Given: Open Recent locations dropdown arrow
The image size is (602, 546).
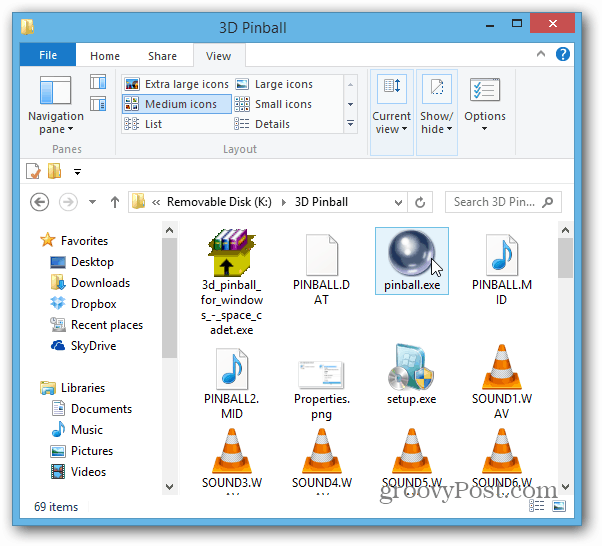Looking at the screenshot, I should pos(92,202).
